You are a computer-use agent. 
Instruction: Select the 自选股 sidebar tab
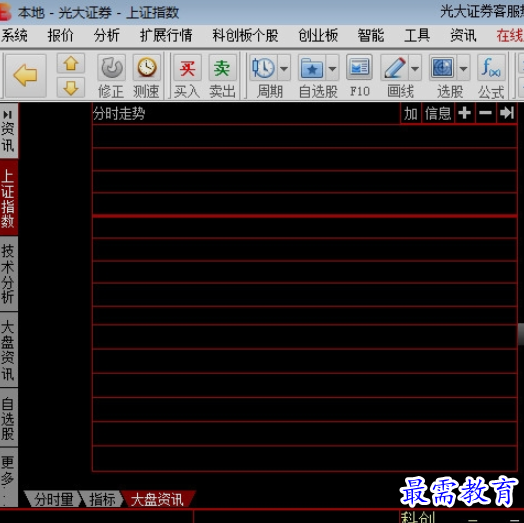point(8,417)
